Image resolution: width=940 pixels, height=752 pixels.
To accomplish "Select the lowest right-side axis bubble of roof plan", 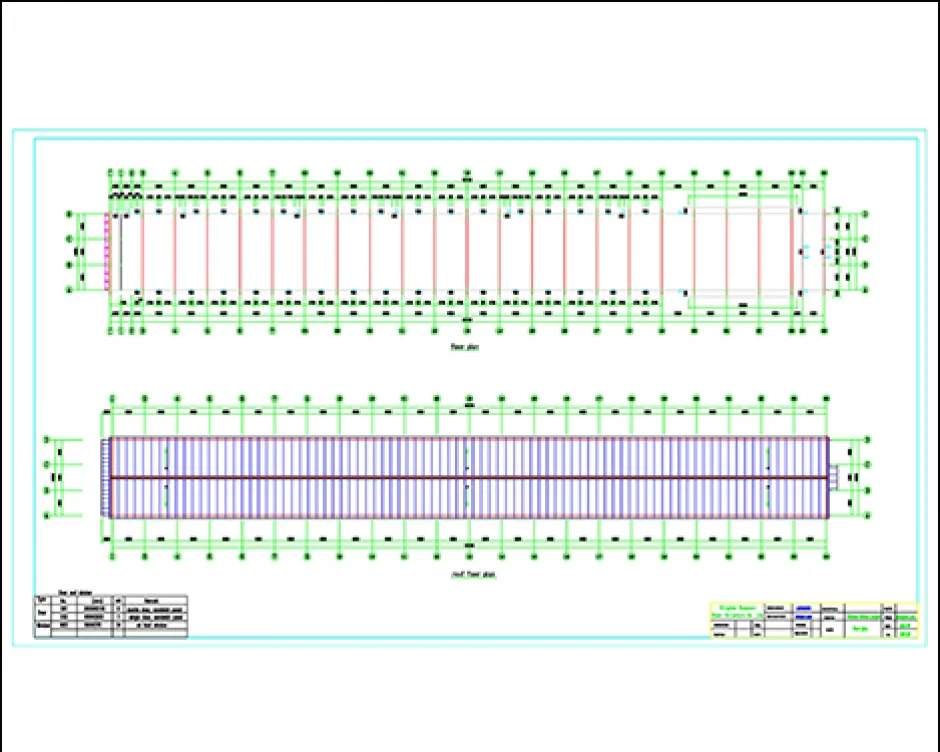I will [866, 515].
